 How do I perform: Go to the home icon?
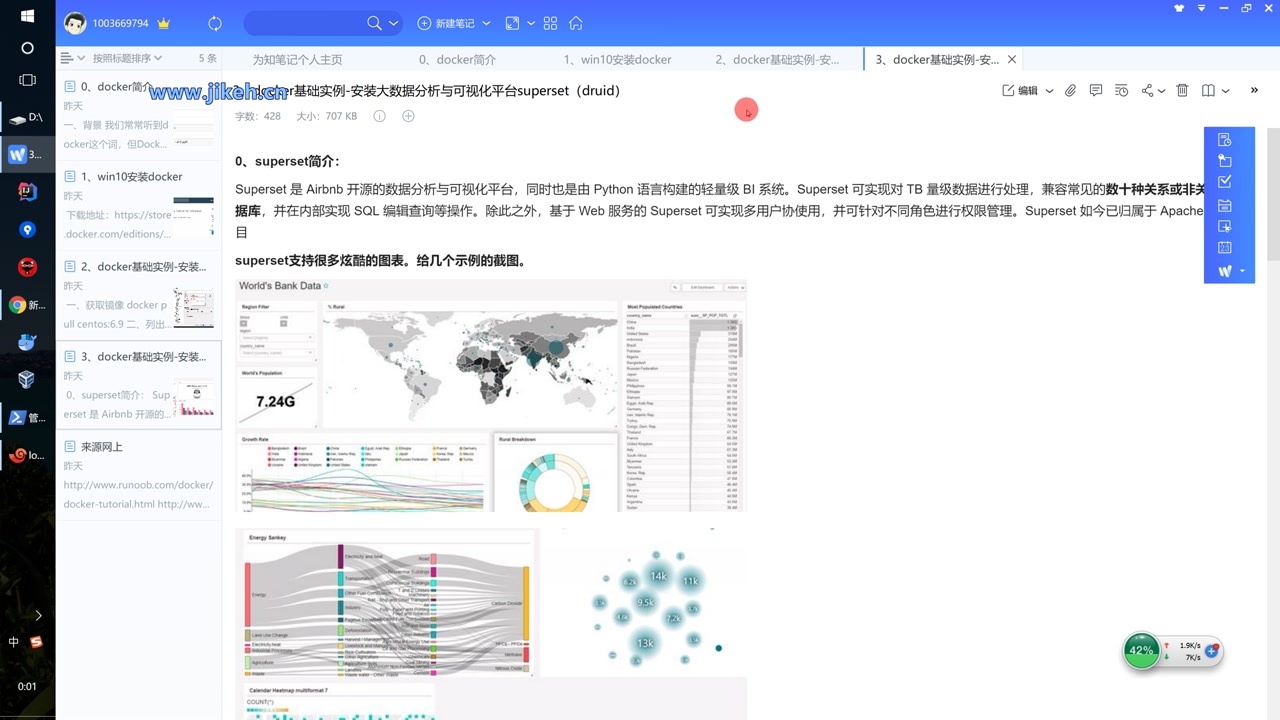coord(576,23)
